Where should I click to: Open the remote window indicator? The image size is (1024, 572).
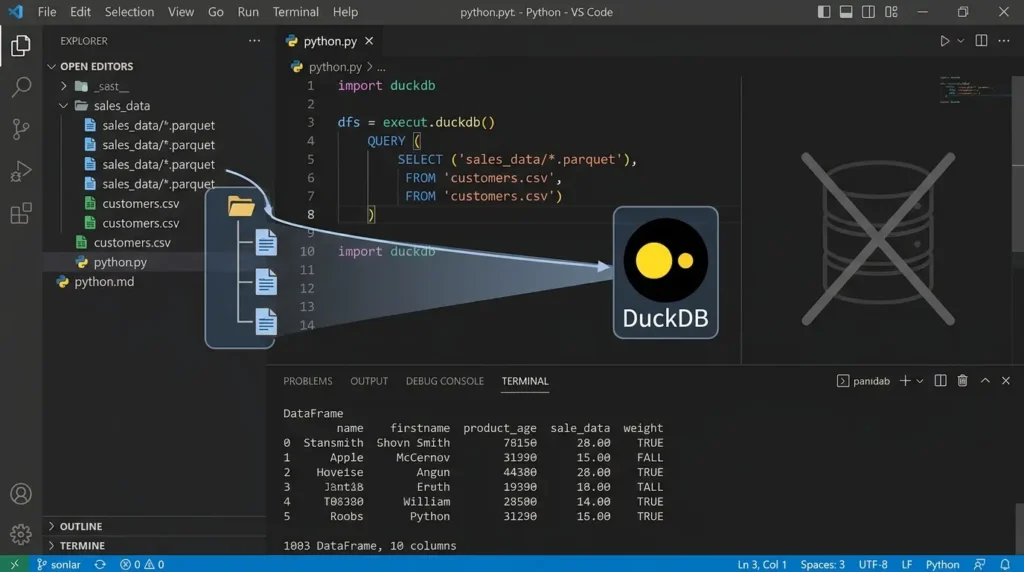point(14,564)
